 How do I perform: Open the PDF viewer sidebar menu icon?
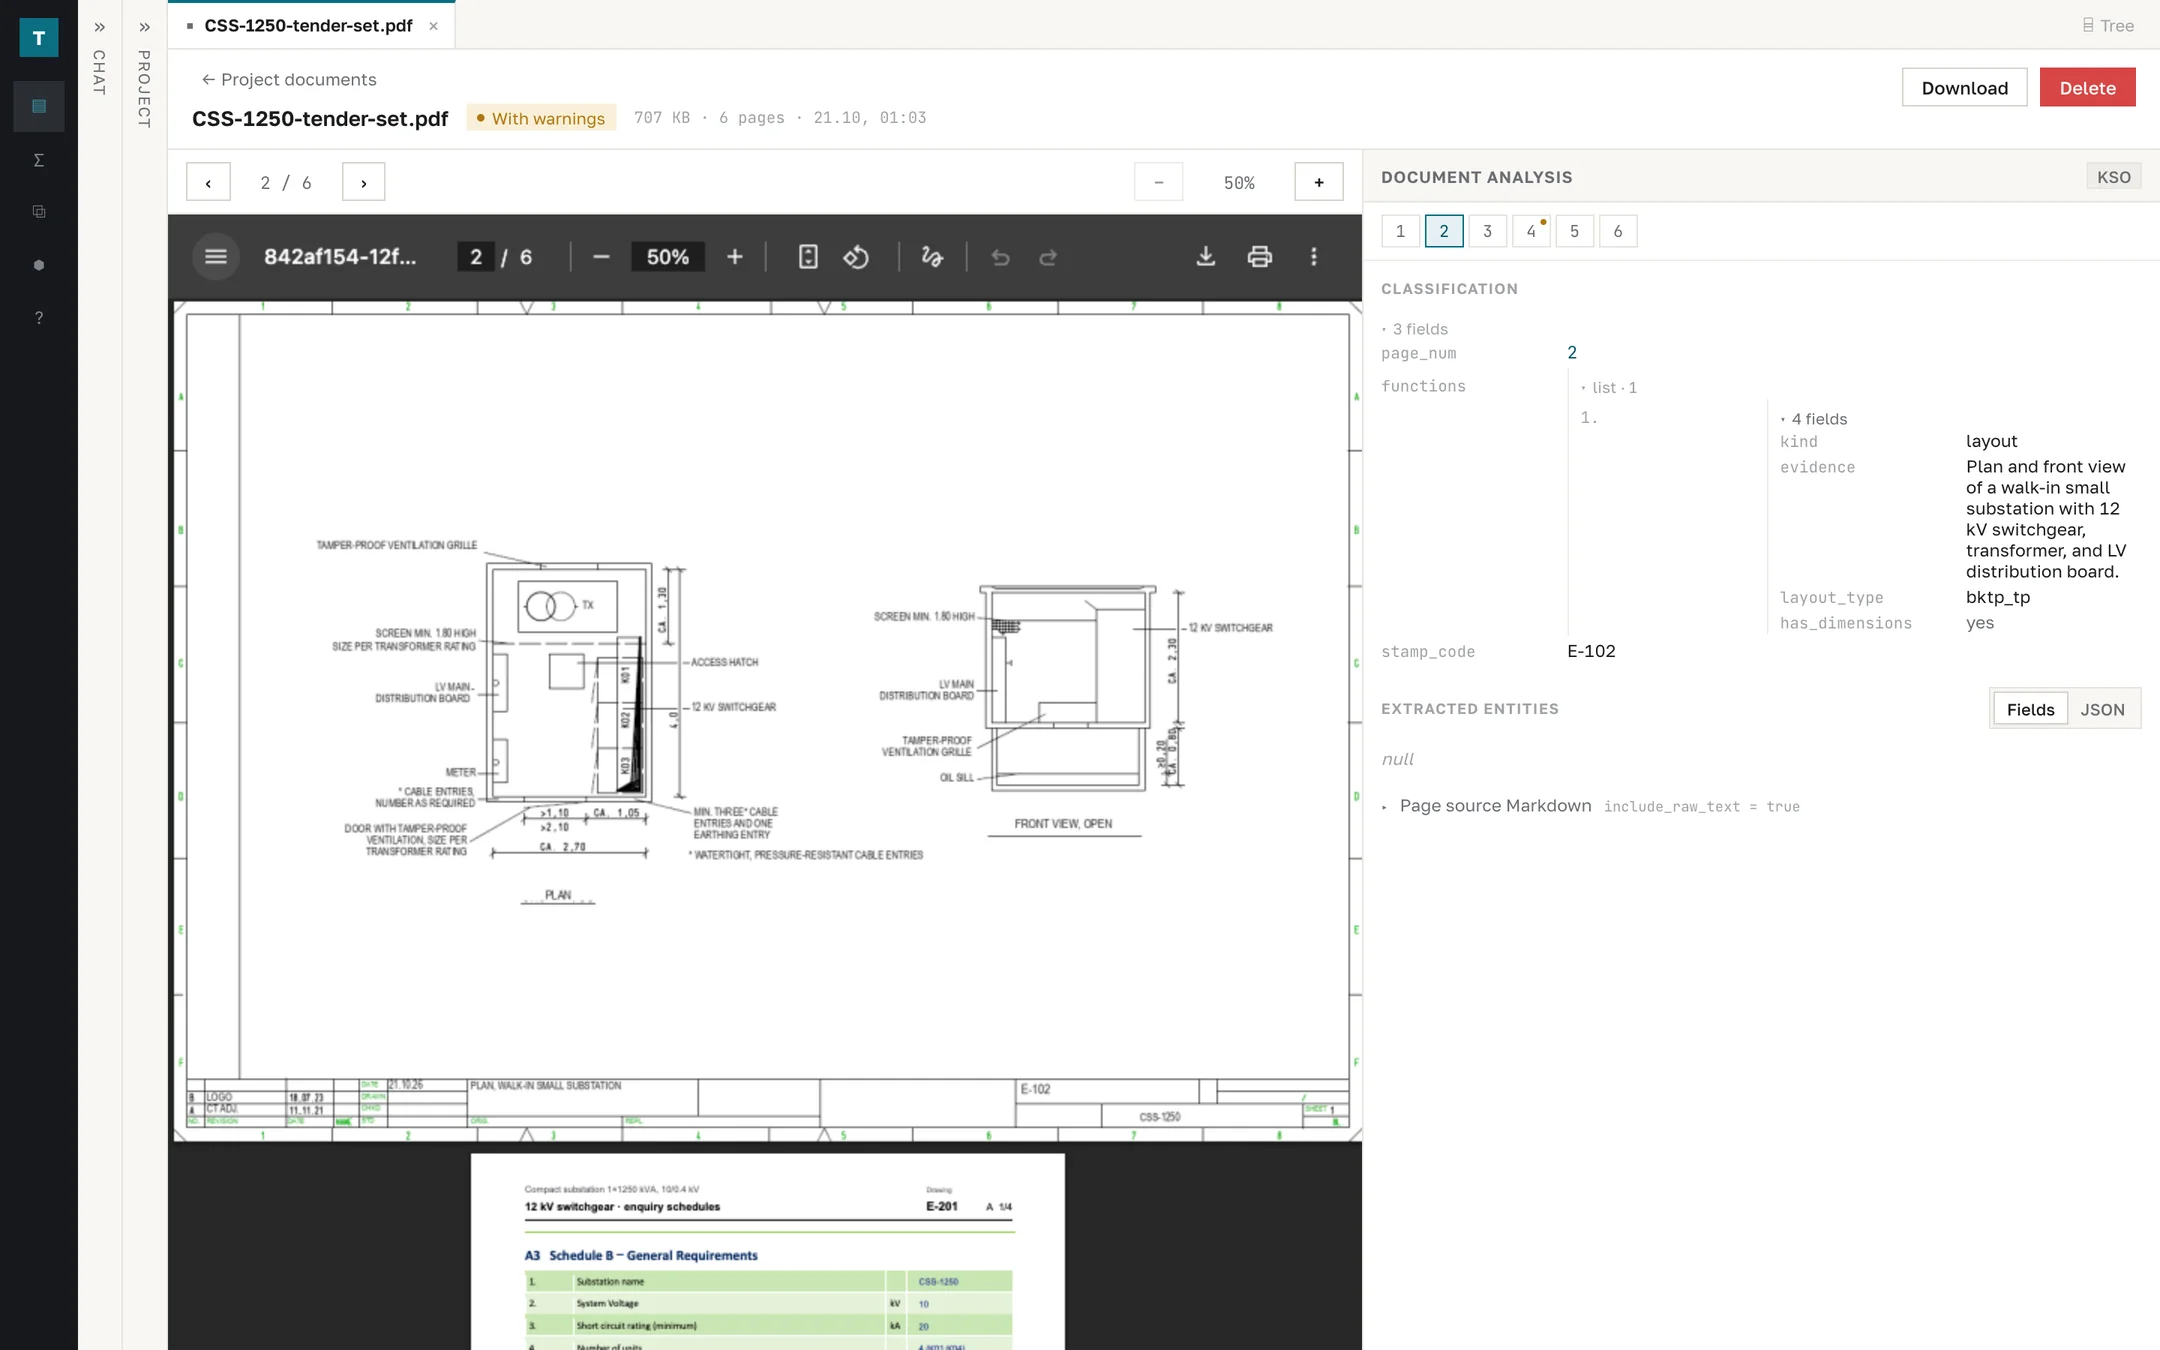[216, 257]
